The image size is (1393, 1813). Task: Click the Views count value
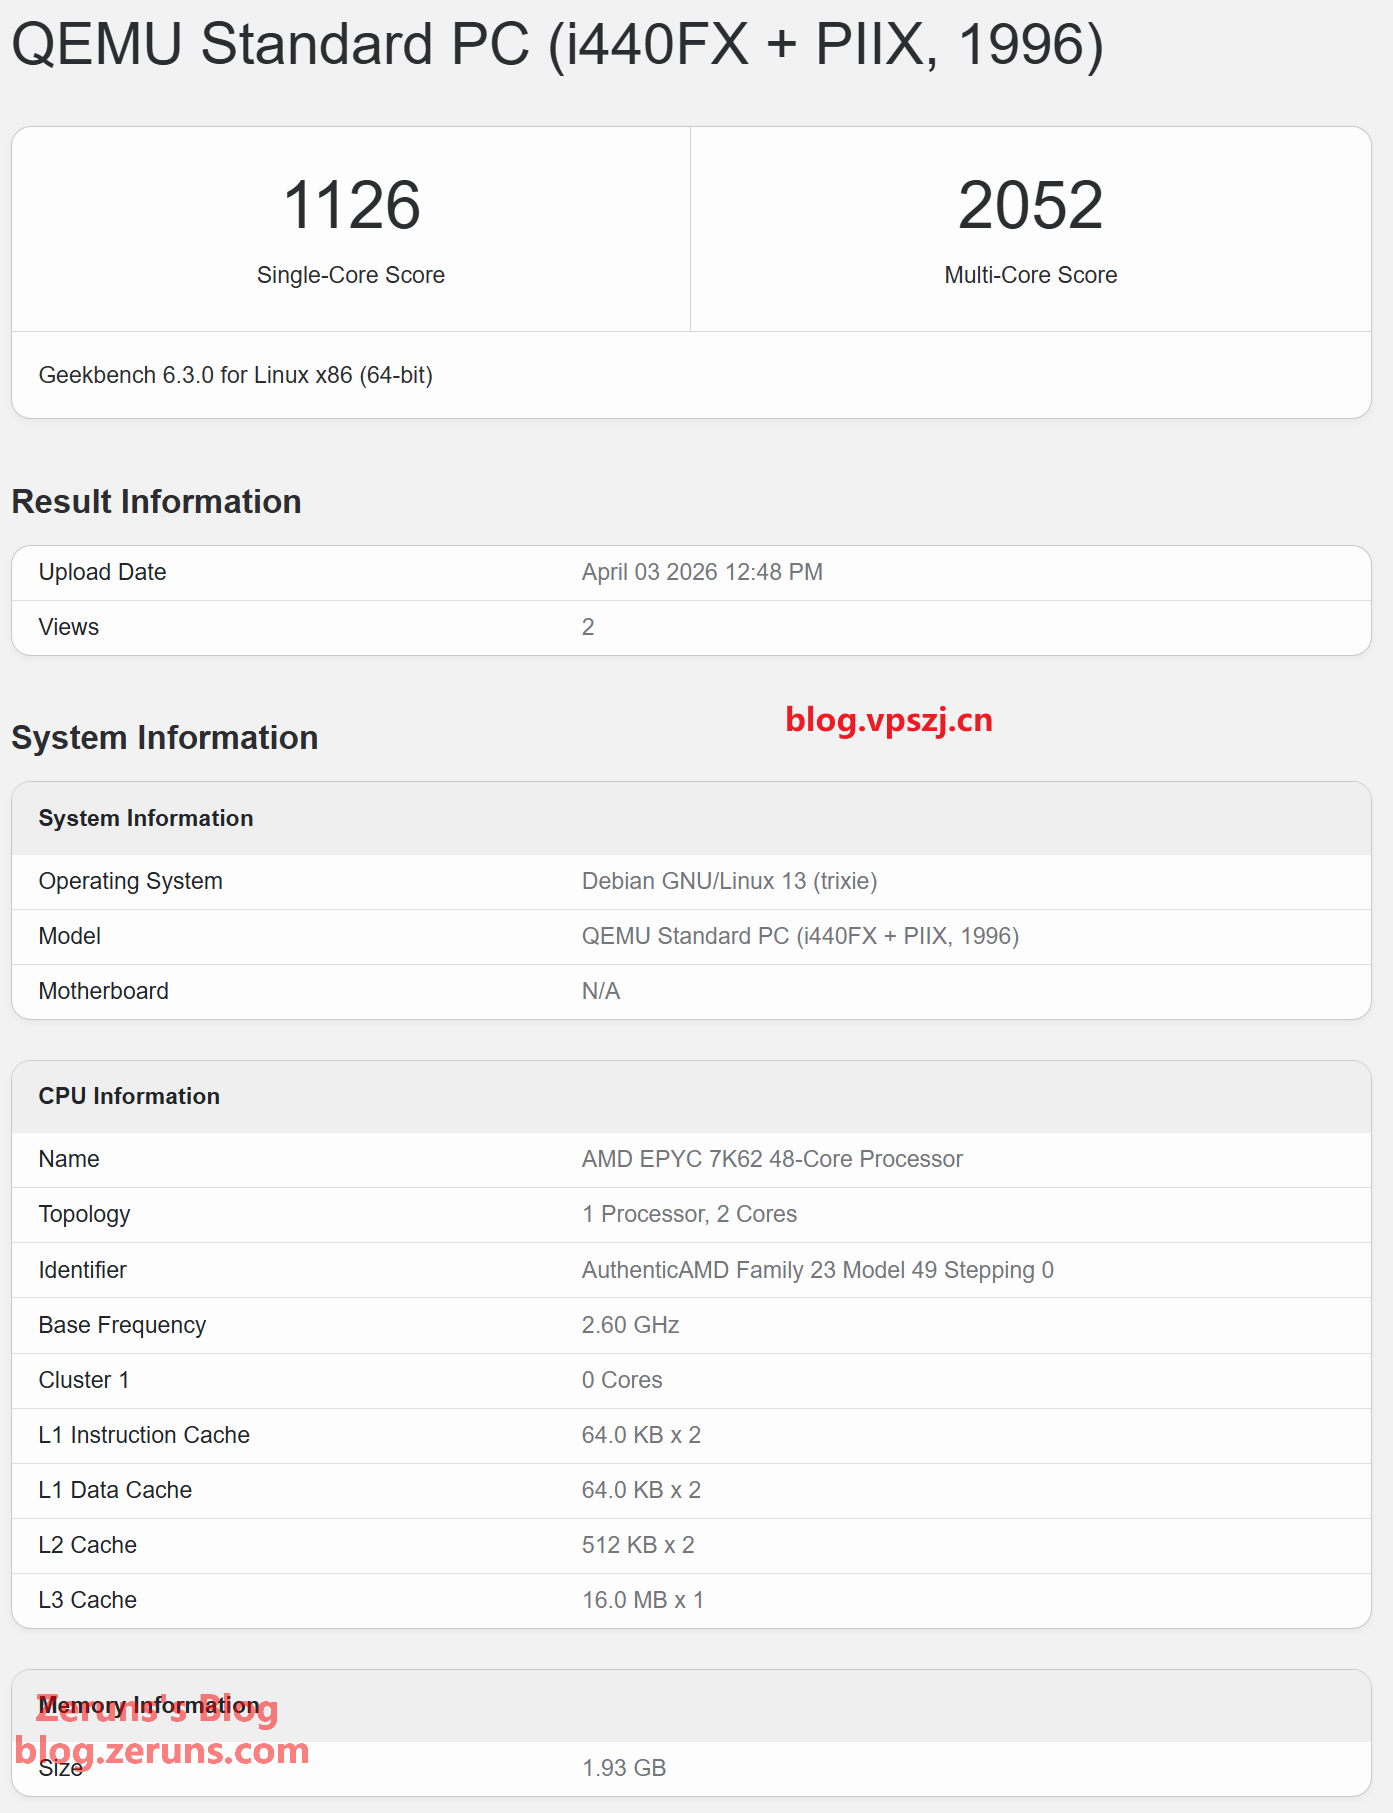pyautogui.click(x=588, y=627)
